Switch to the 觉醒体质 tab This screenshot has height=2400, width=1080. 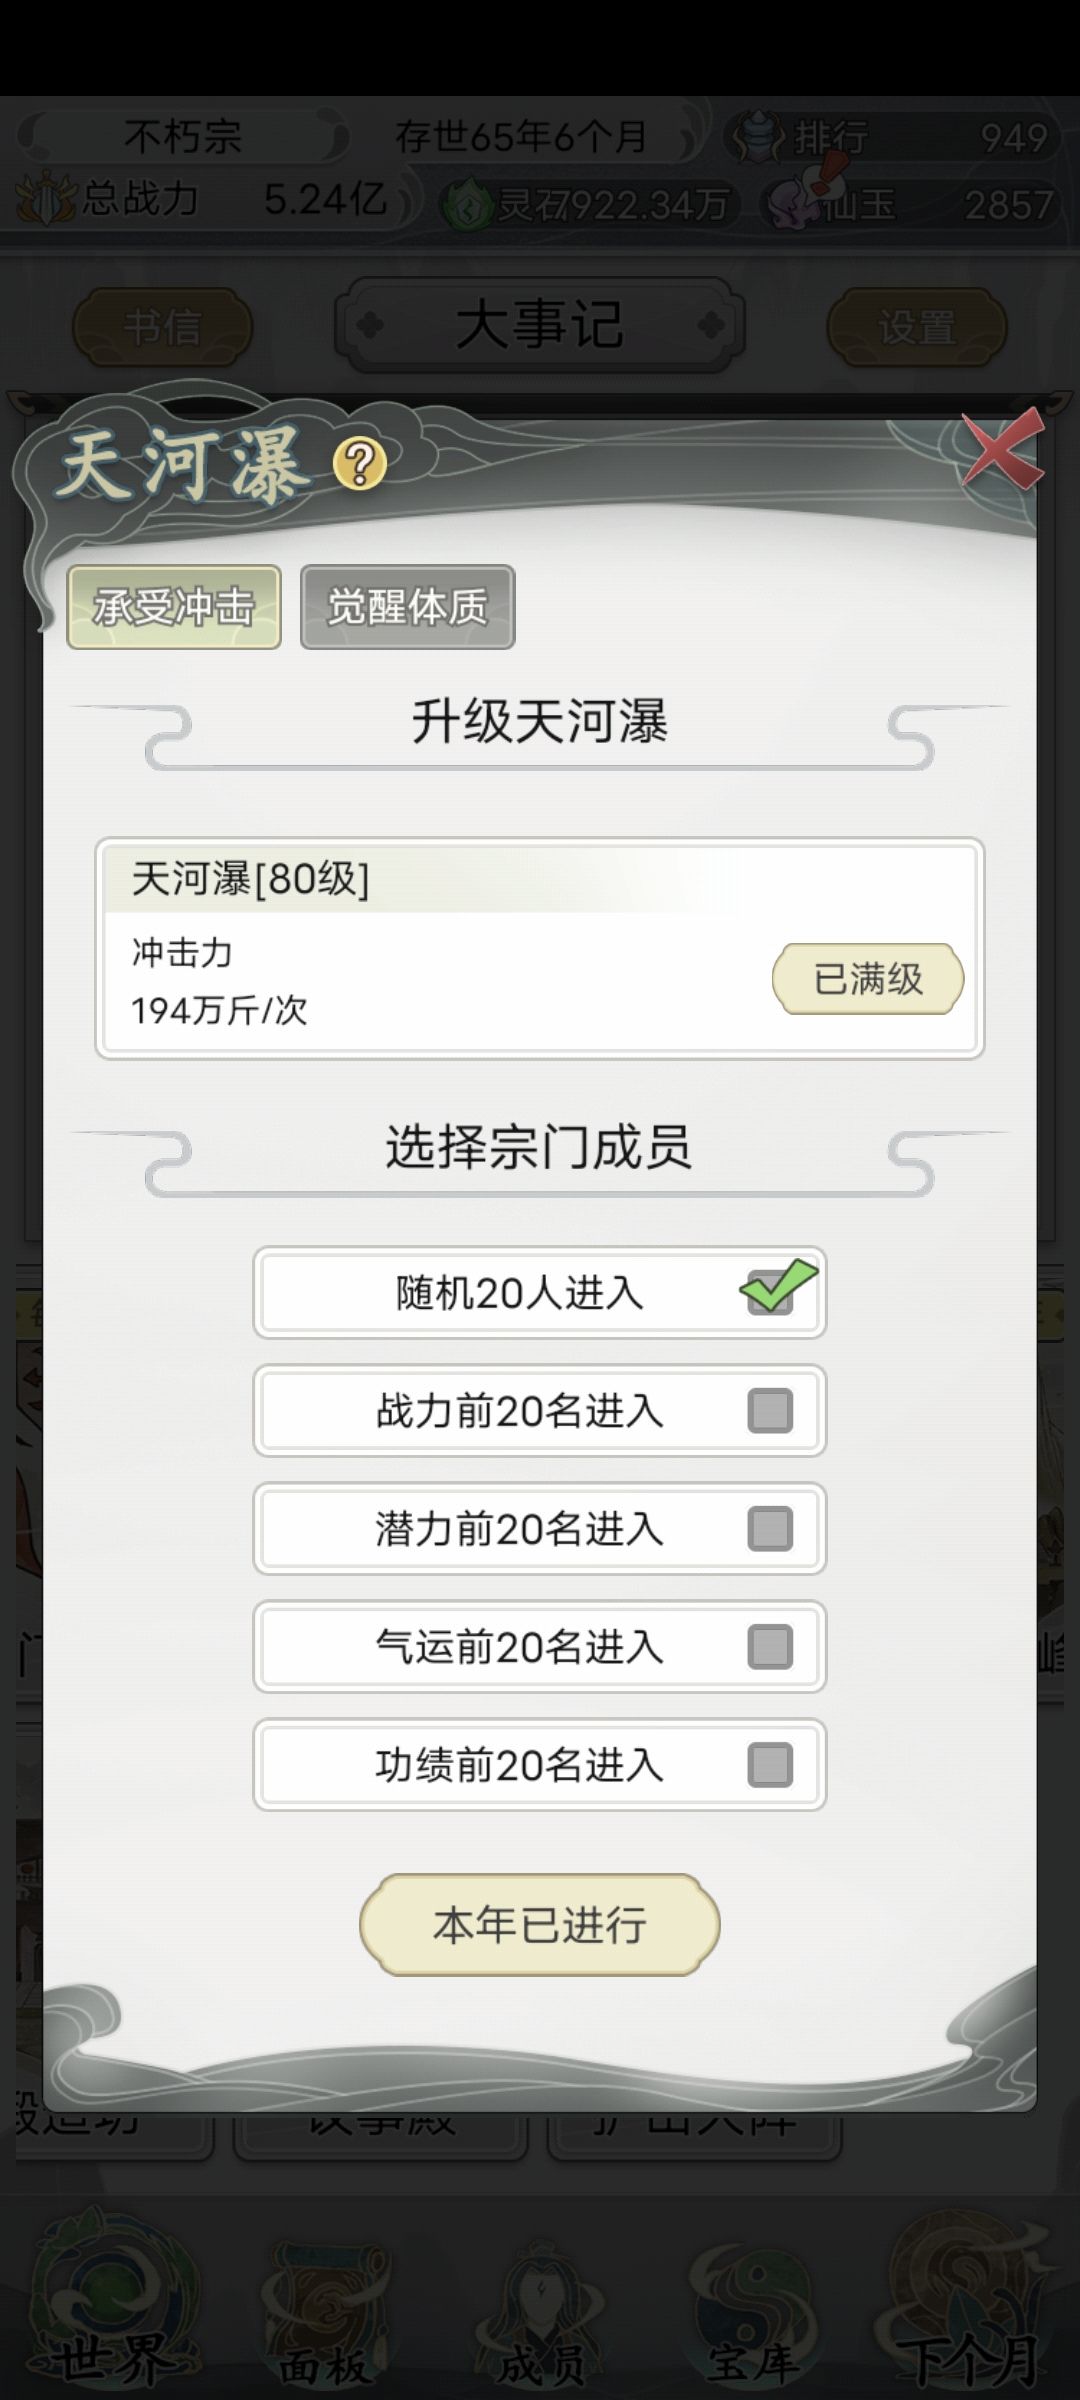click(407, 607)
